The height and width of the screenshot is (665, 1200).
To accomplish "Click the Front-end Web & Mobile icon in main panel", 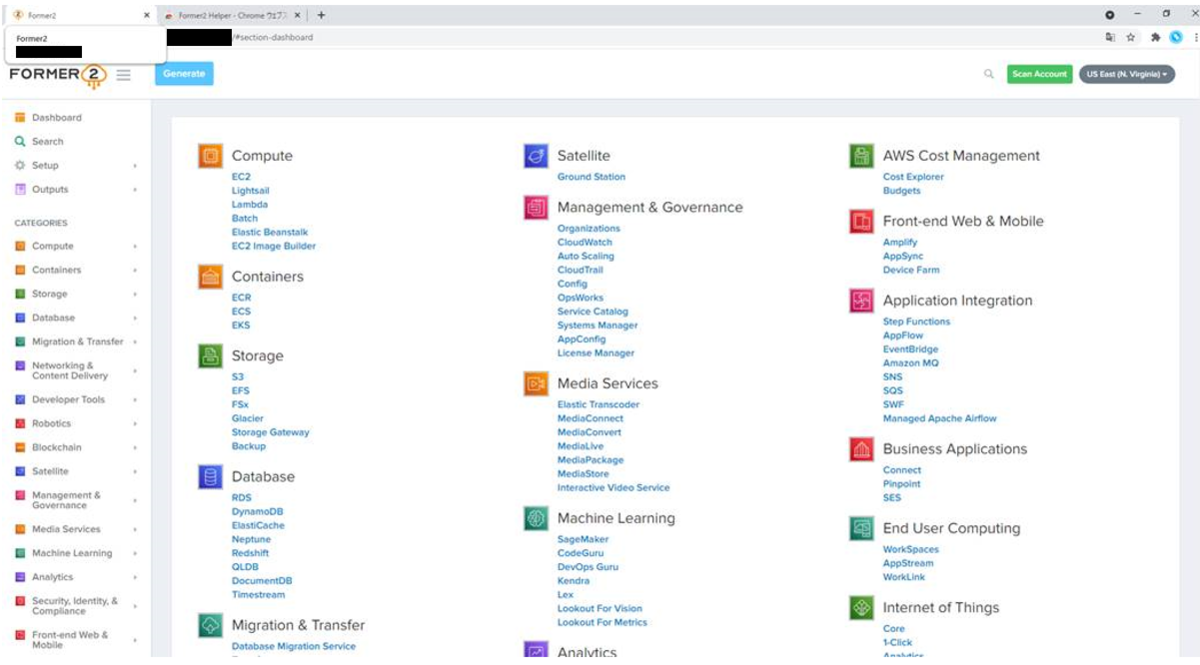I will [862, 222].
